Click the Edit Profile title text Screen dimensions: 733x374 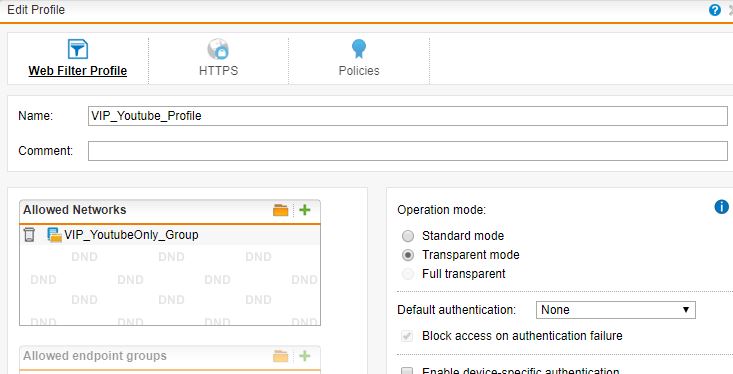coord(36,10)
